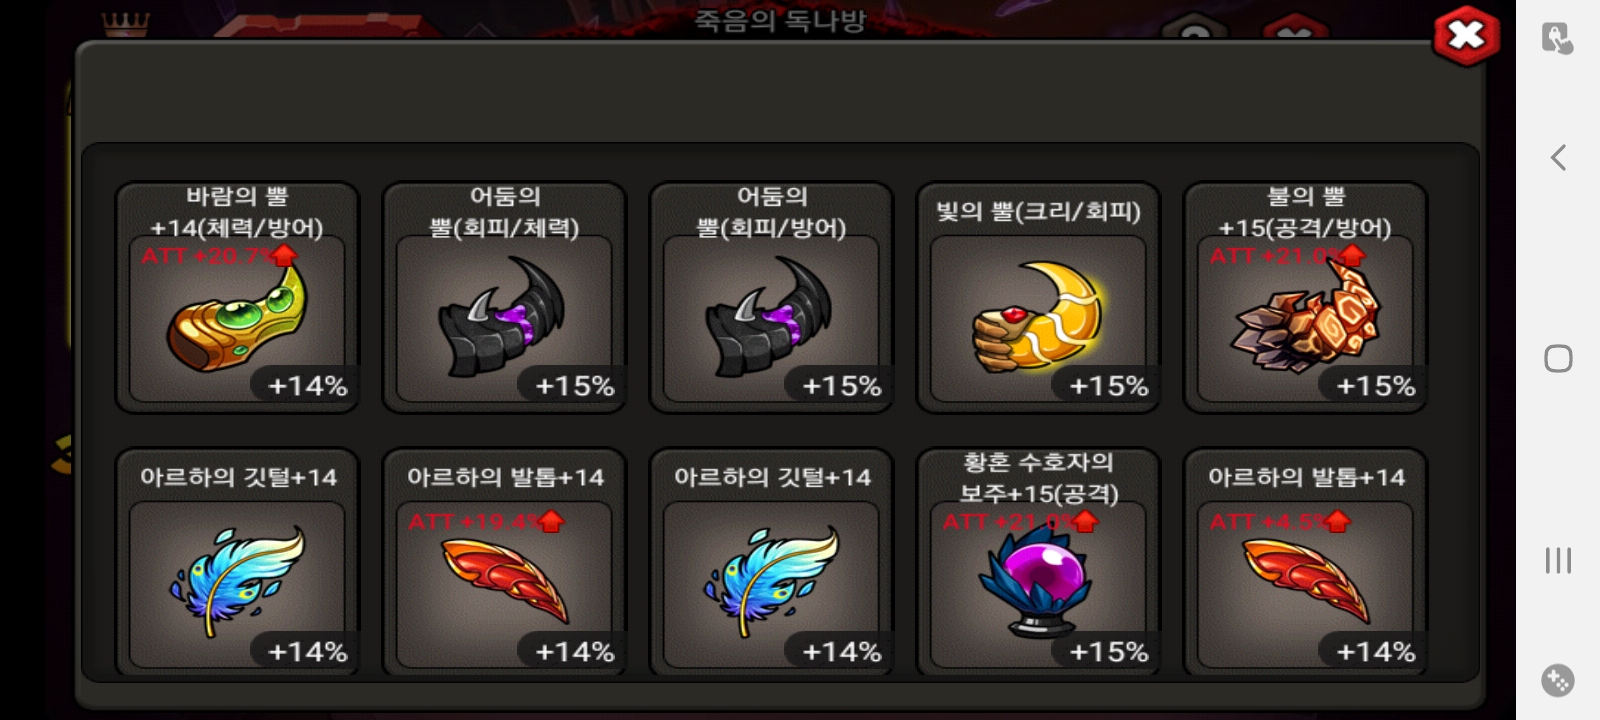Viewport: 1600px width, 720px height.
Task: Close the item list with red X
Action: (x=1466, y=36)
